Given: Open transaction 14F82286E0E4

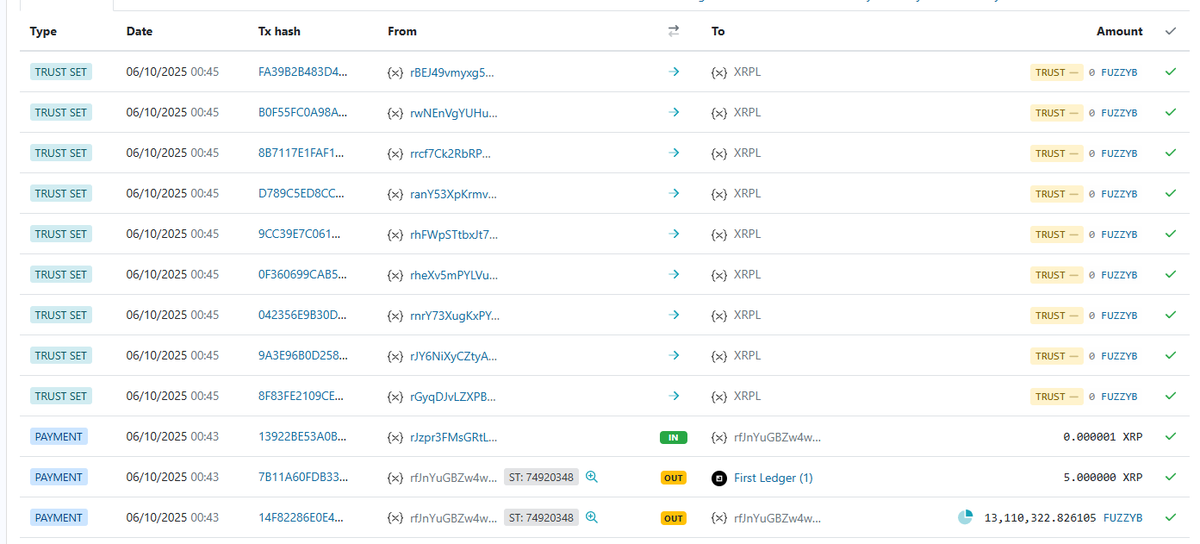Looking at the screenshot, I should [302, 517].
